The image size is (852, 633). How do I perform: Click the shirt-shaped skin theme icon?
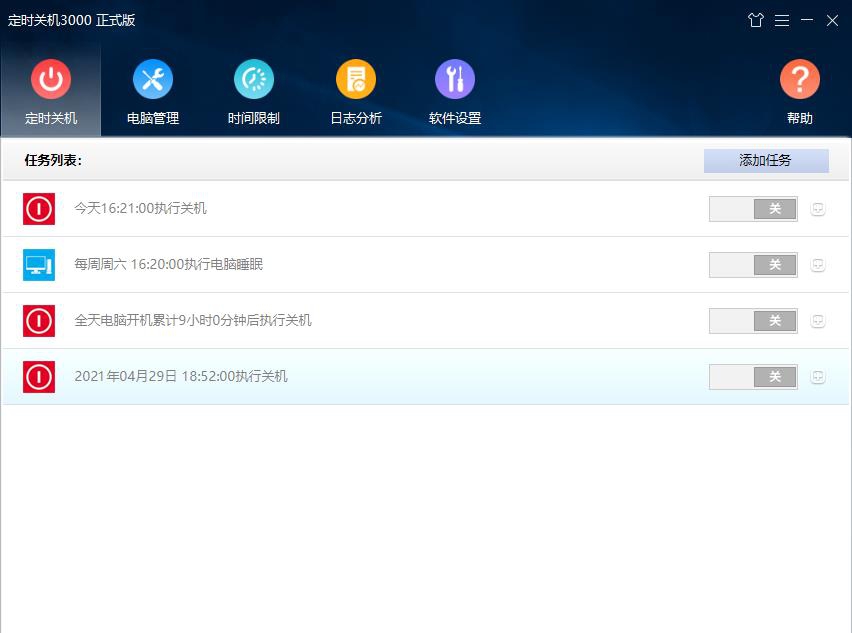[x=756, y=20]
